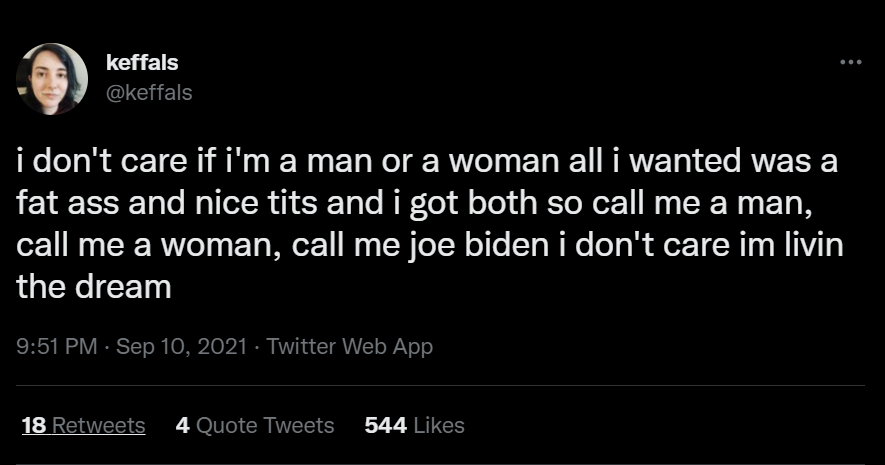The height and width of the screenshot is (465, 885).
Task: Open the keffals display name link
Action: (142, 63)
